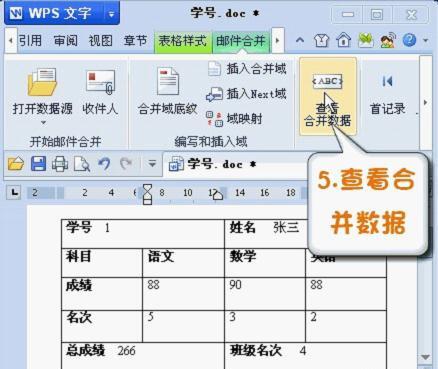Open the skin (shirt) icon
Viewport: 438px width, 369px height.
point(321,40)
